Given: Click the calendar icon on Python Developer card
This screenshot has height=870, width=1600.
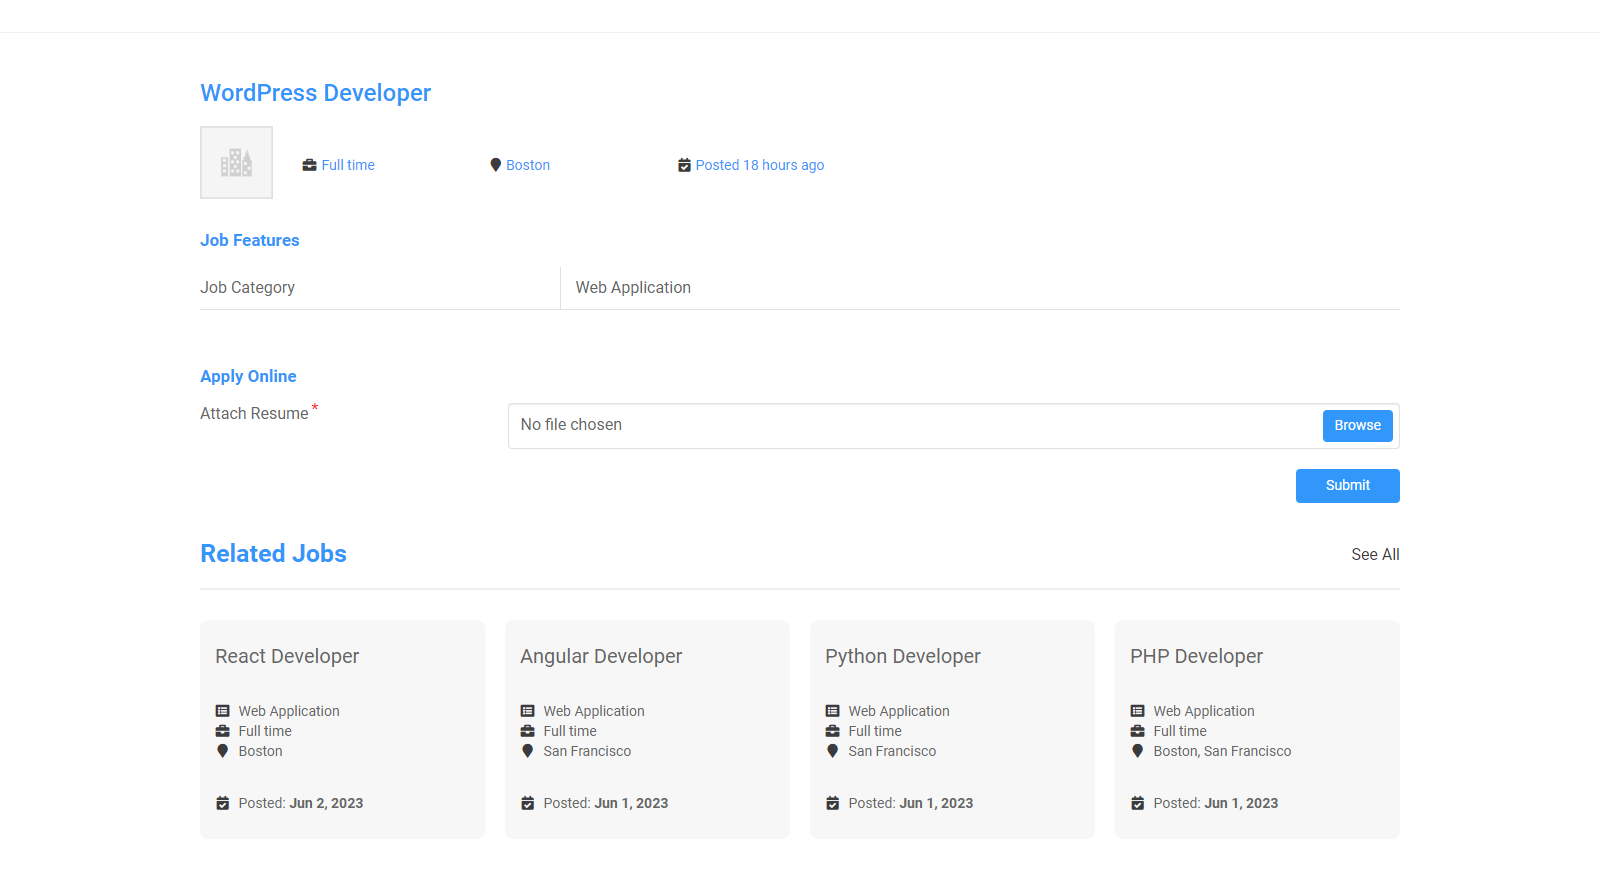Looking at the screenshot, I should point(833,803).
